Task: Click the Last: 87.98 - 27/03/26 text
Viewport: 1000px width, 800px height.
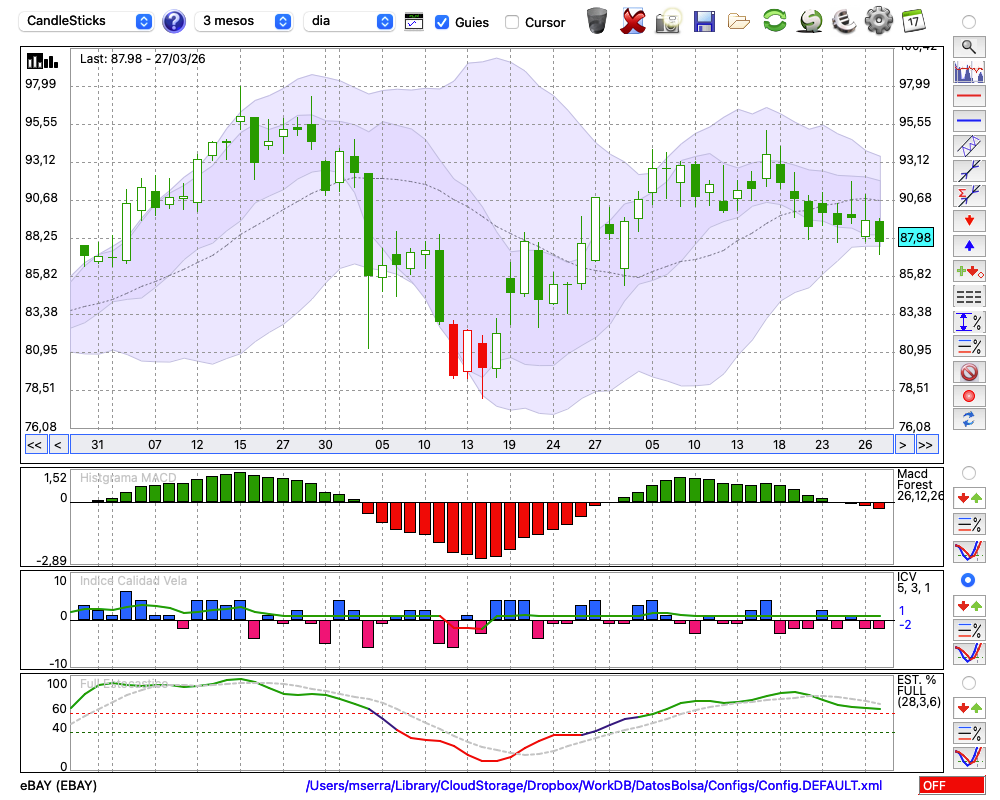Action: [142, 59]
